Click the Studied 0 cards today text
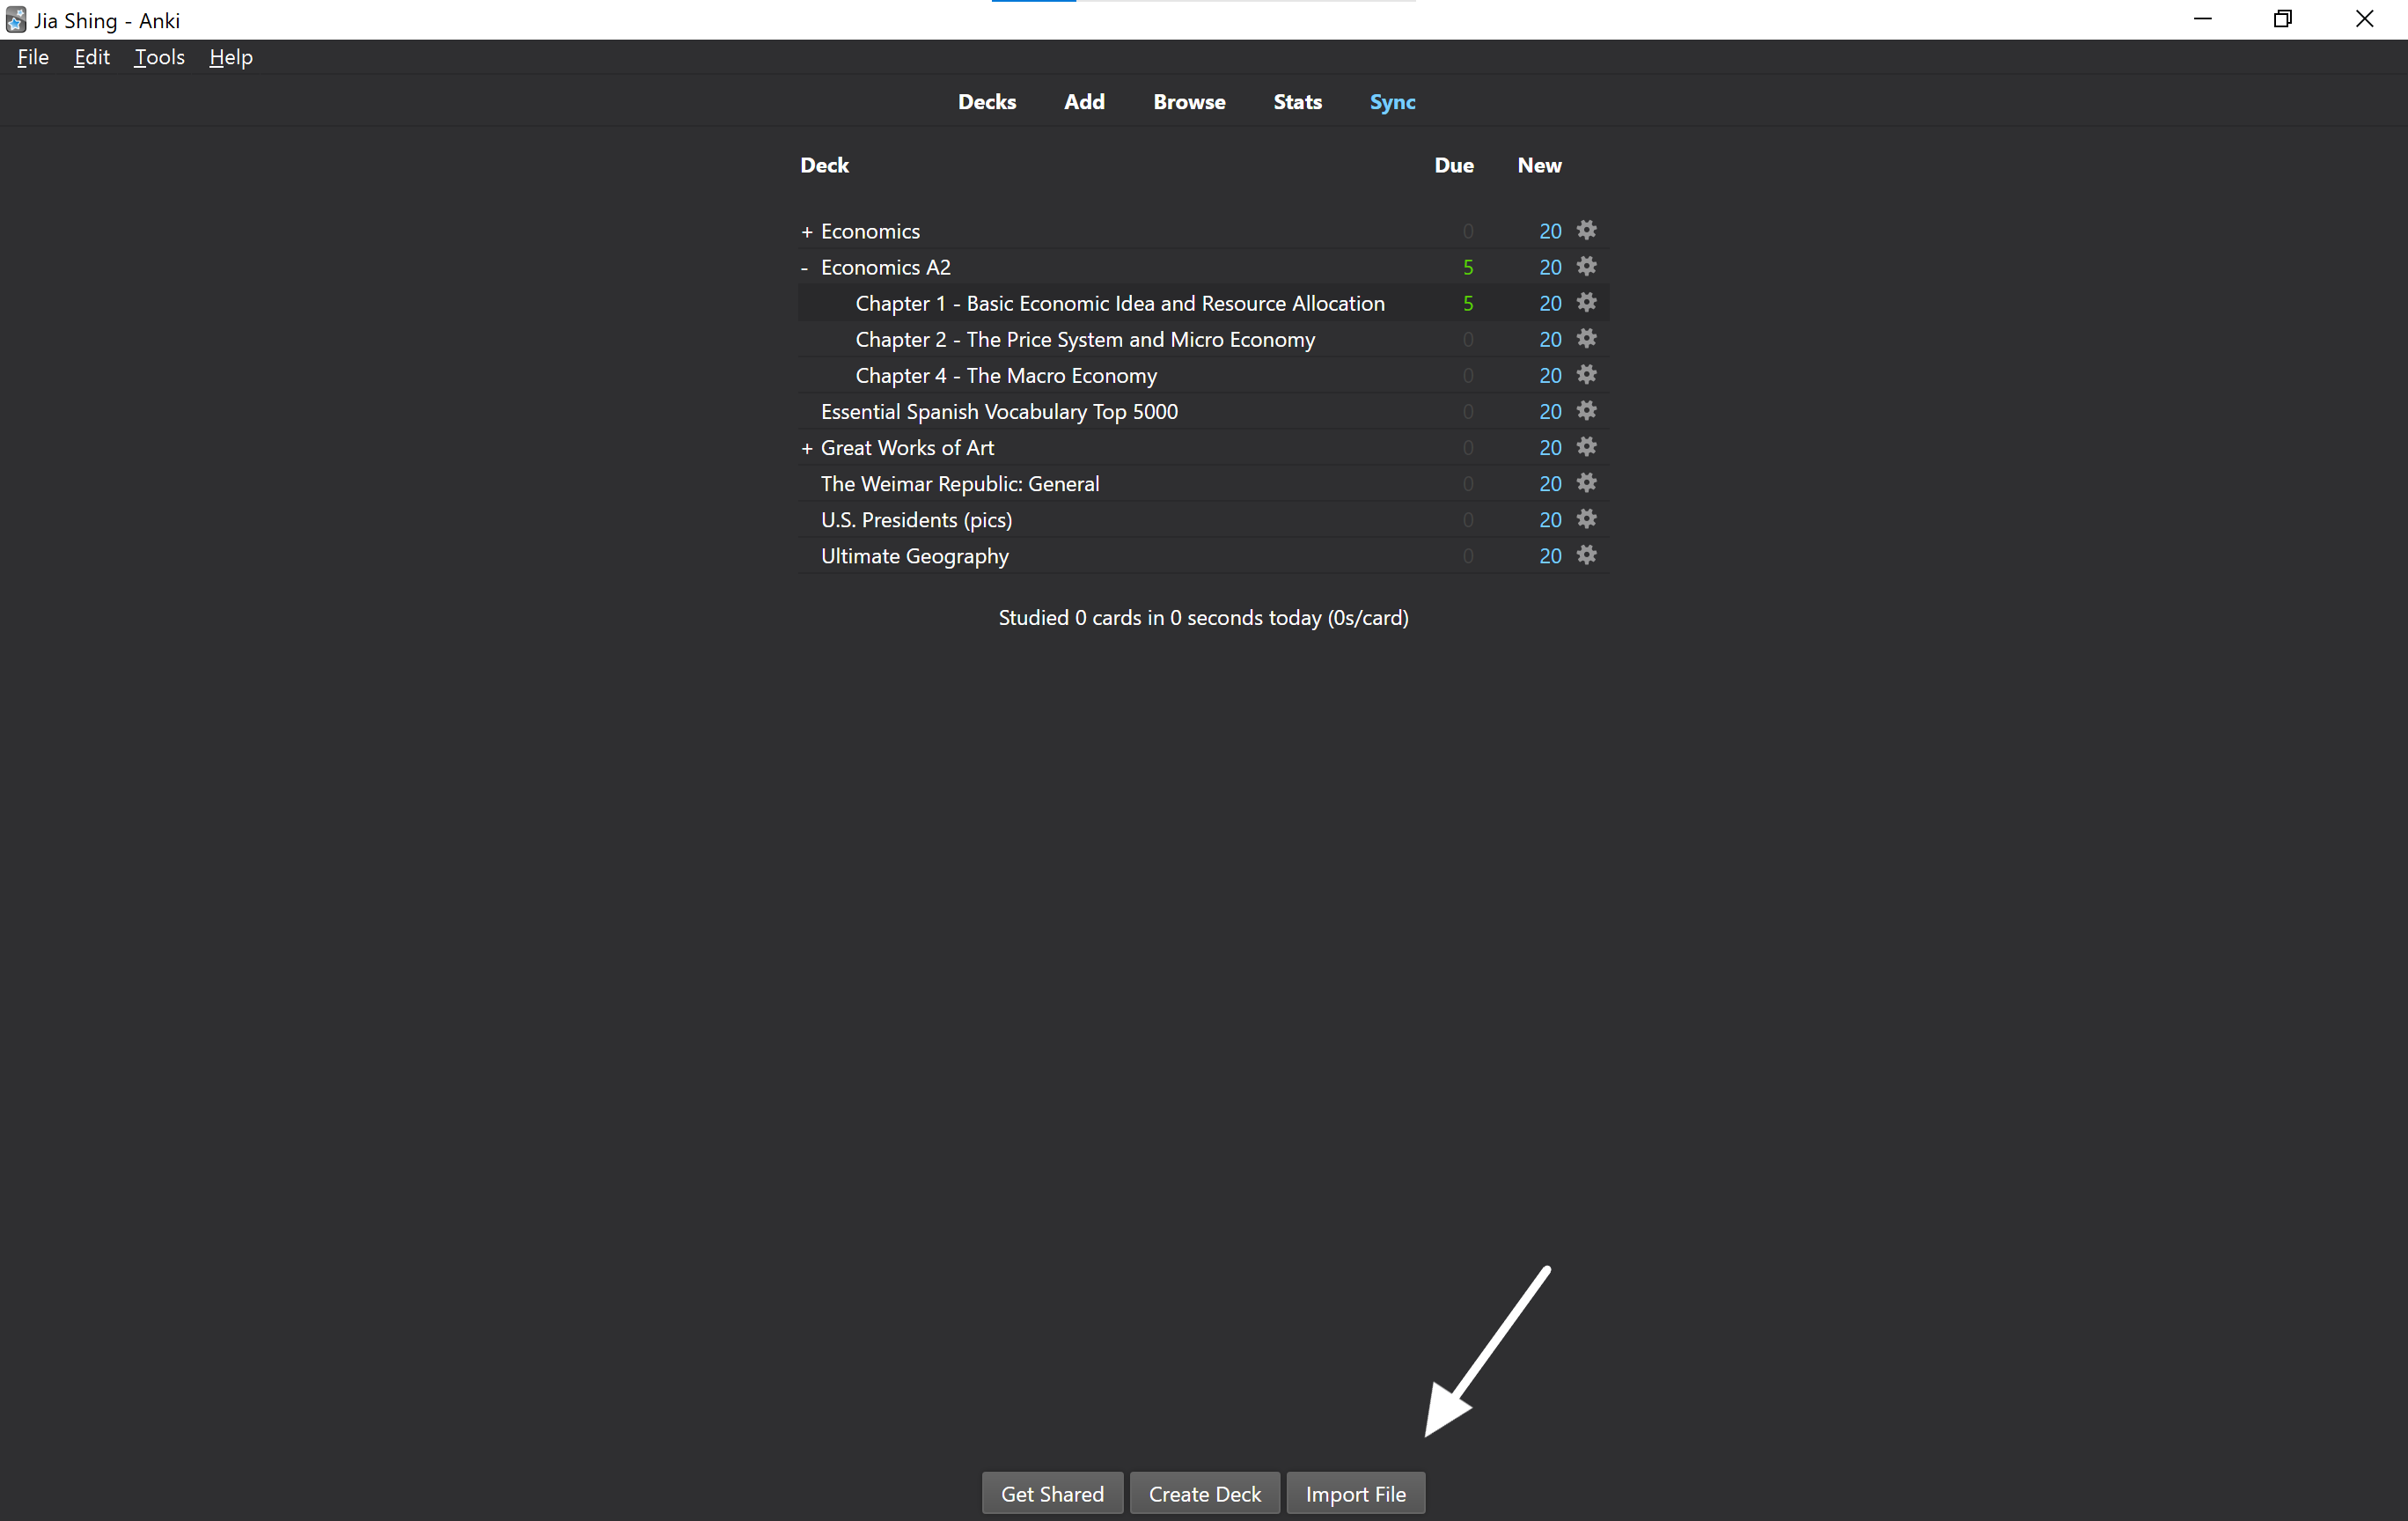This screenshot has height=1521, width=2408. [x=1203, y=617]
